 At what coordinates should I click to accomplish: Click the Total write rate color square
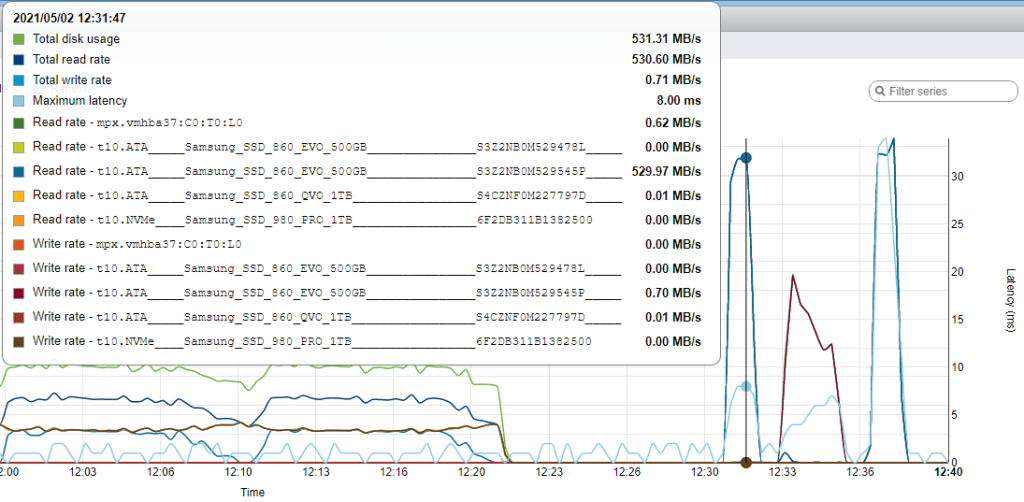click(19, 80)
